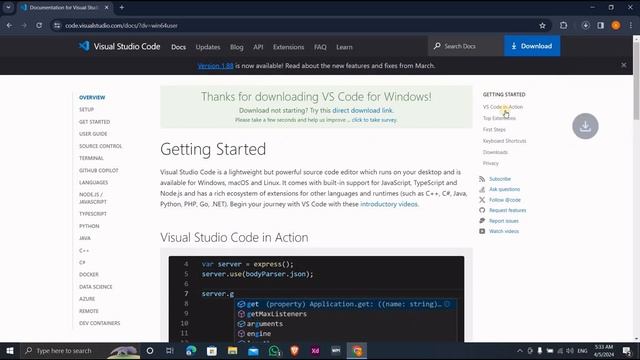Open the tab search chevron

[x=8, y=7]
